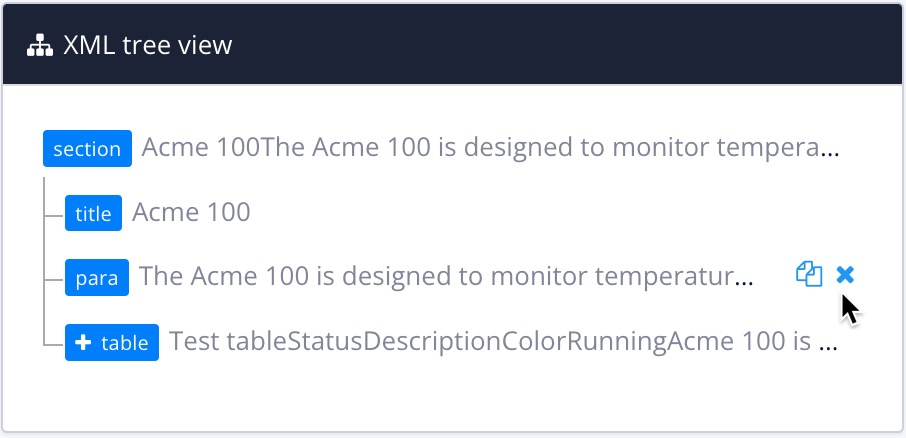906x438 pixels.
Task: Click the ellipsis ending the para row
Action: point(744,281)
